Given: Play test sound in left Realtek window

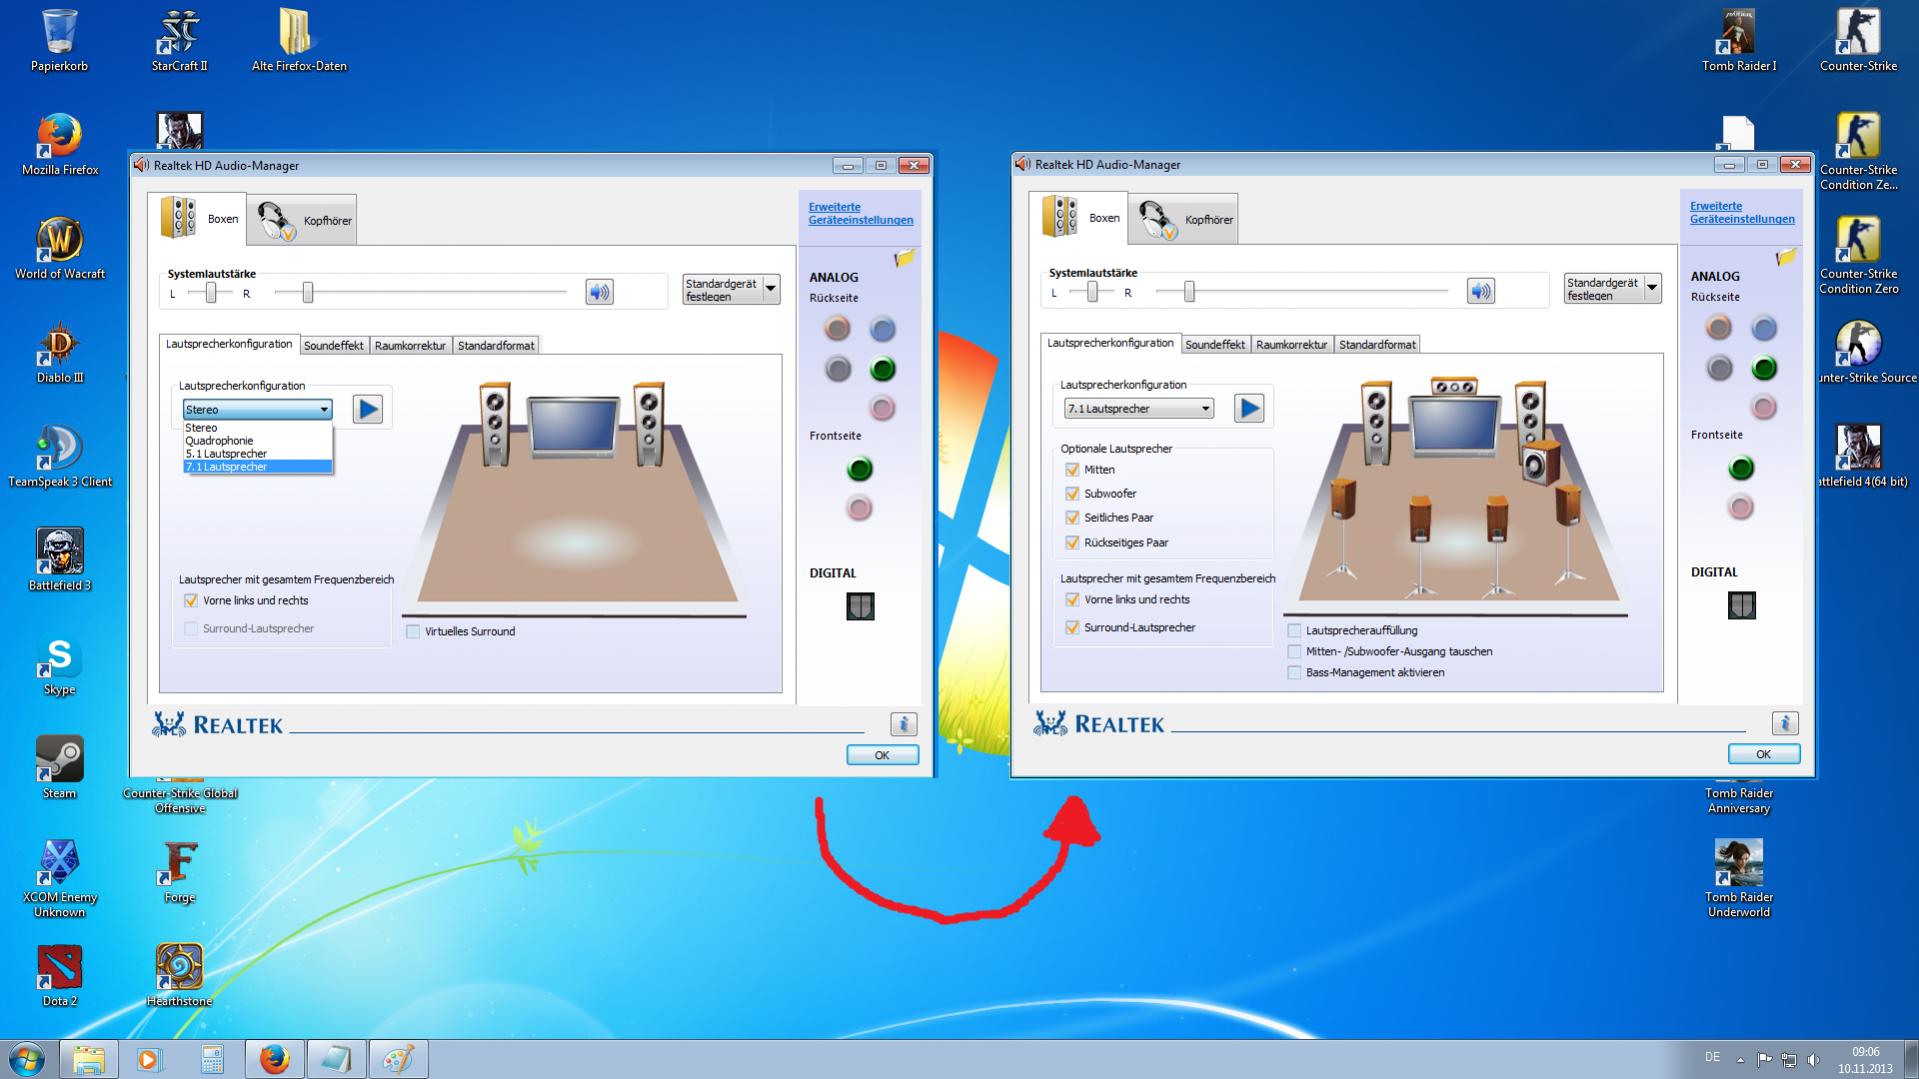Looking at the screenshot, I should click(368, 409).
